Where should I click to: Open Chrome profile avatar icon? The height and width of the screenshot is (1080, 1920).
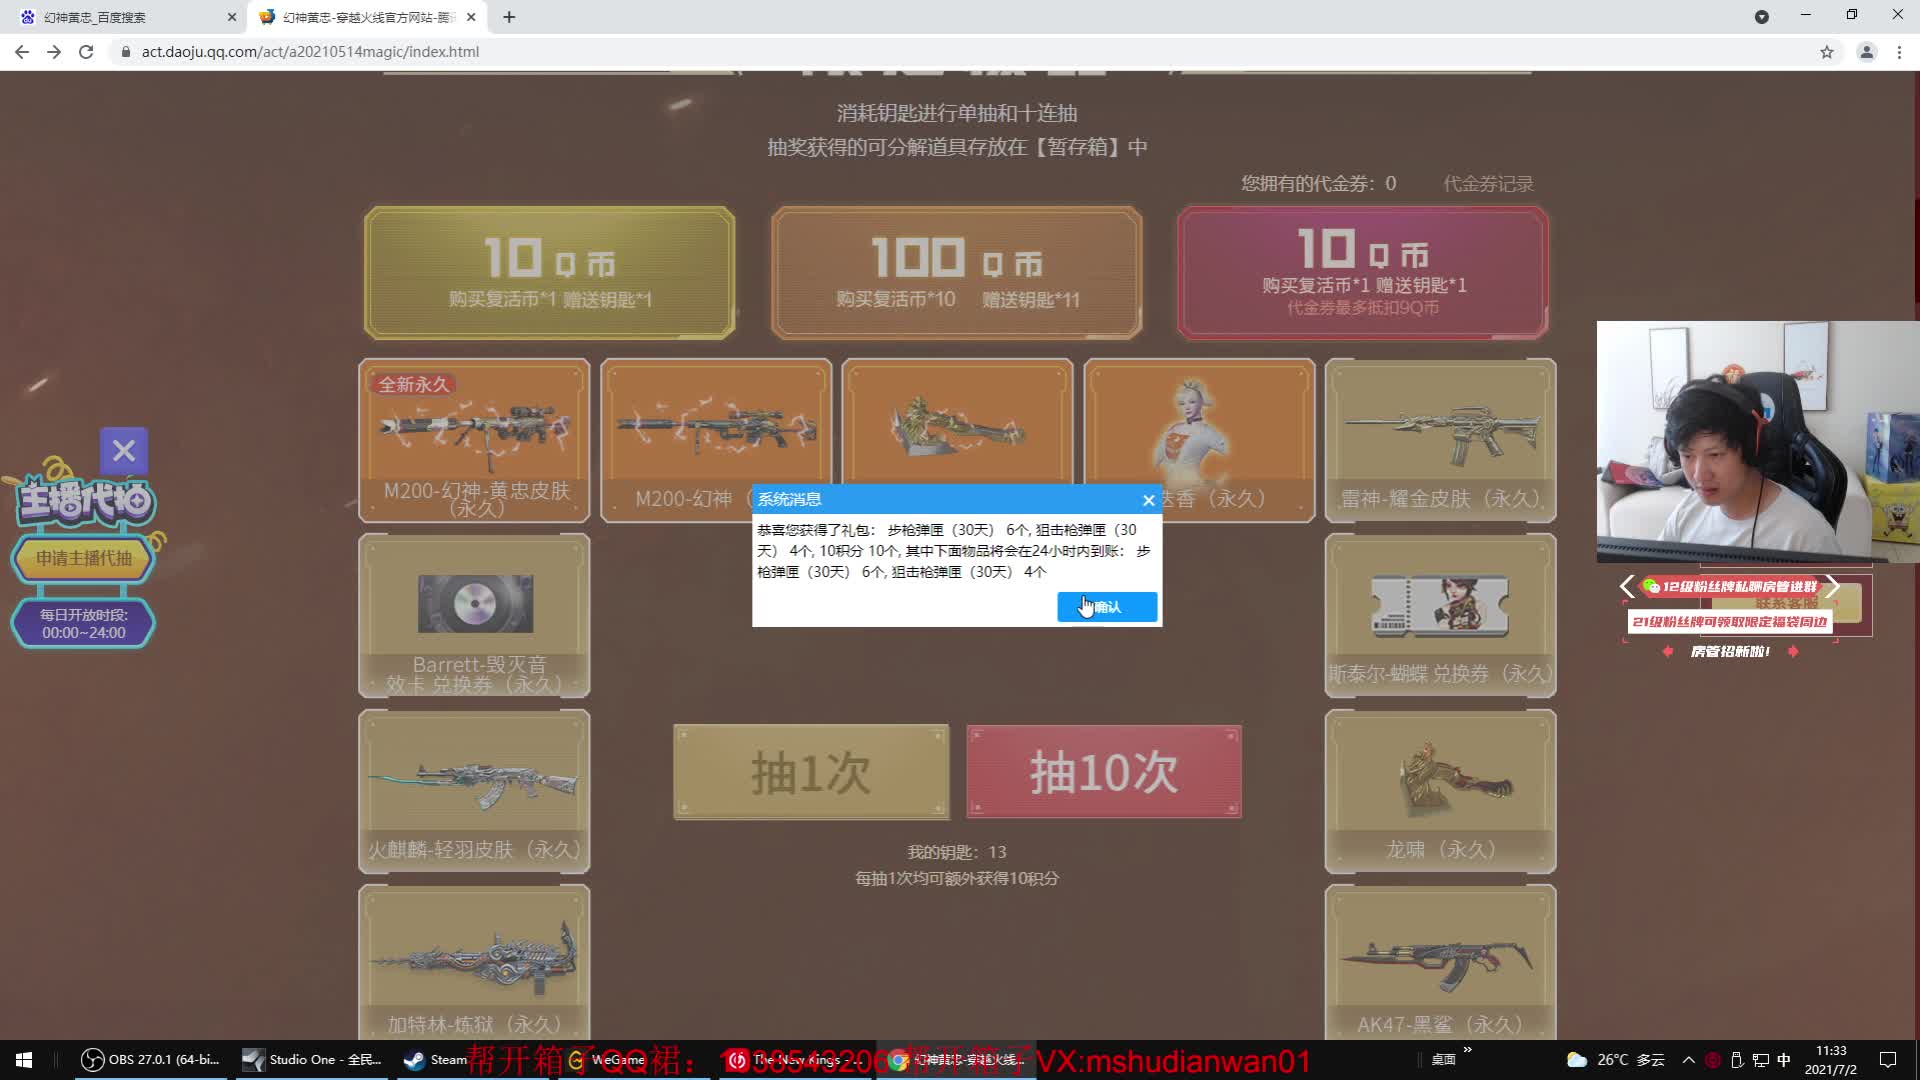(1866, 52)
